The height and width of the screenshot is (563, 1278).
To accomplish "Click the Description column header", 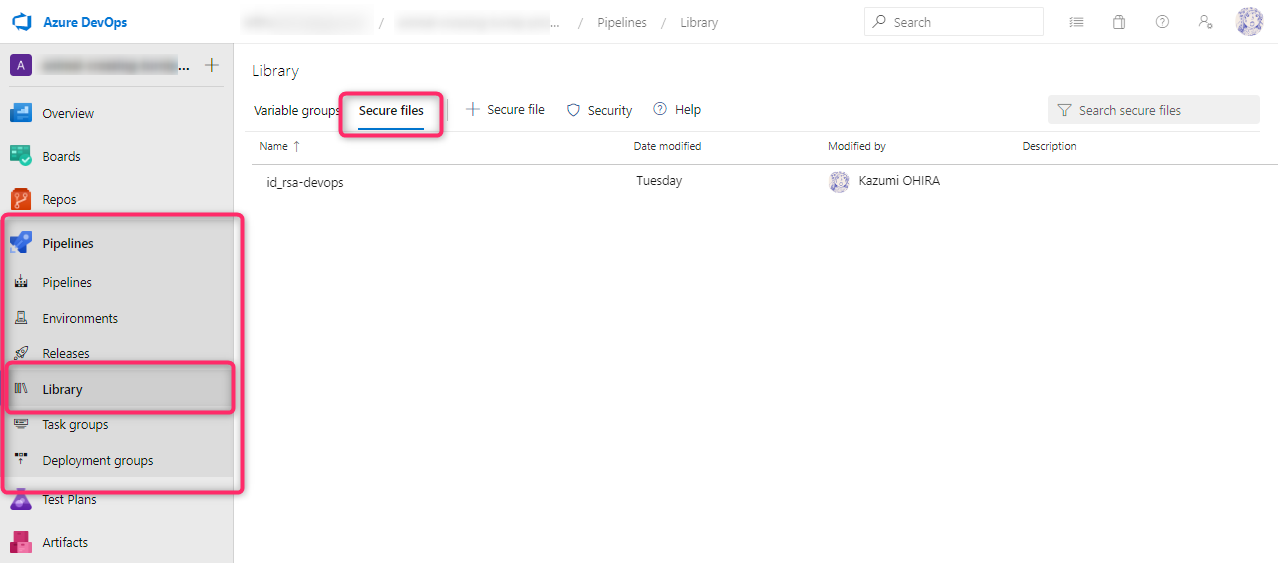I will click(1049, 146).
